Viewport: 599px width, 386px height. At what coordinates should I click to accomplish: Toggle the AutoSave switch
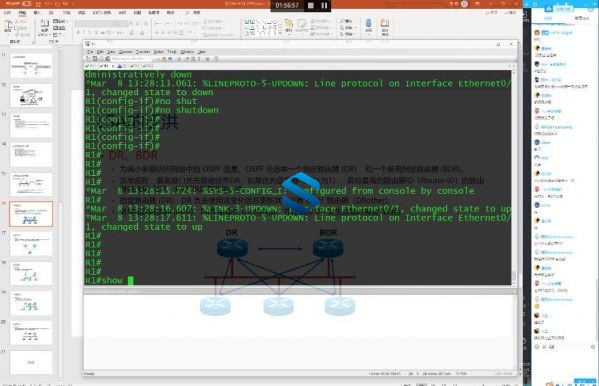pyautogui.click(x=26, y=3)
